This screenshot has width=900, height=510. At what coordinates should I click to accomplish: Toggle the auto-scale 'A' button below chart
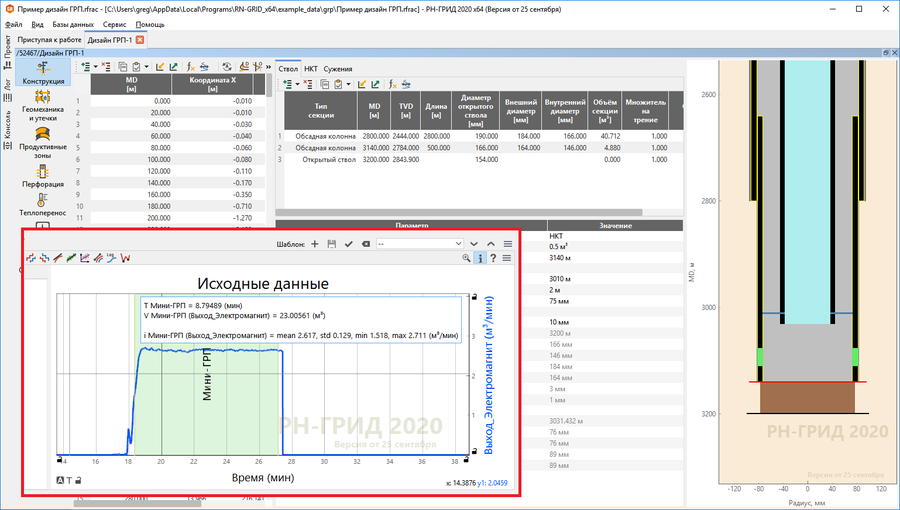(60, 480)
